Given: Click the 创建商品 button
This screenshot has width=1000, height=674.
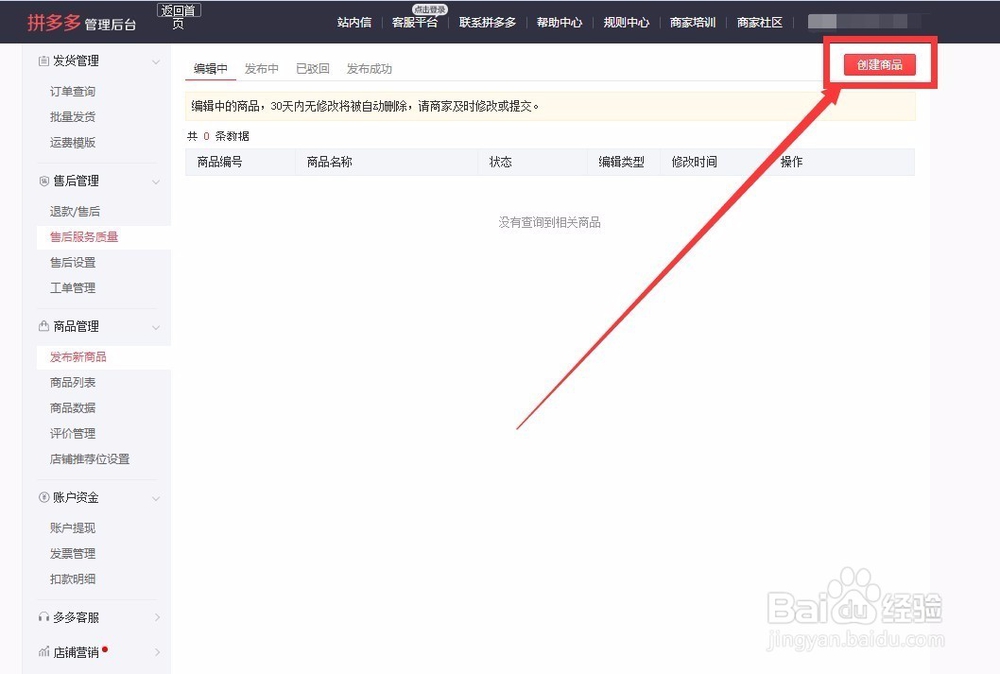Looking at the screenshot, I should [879, 64].
